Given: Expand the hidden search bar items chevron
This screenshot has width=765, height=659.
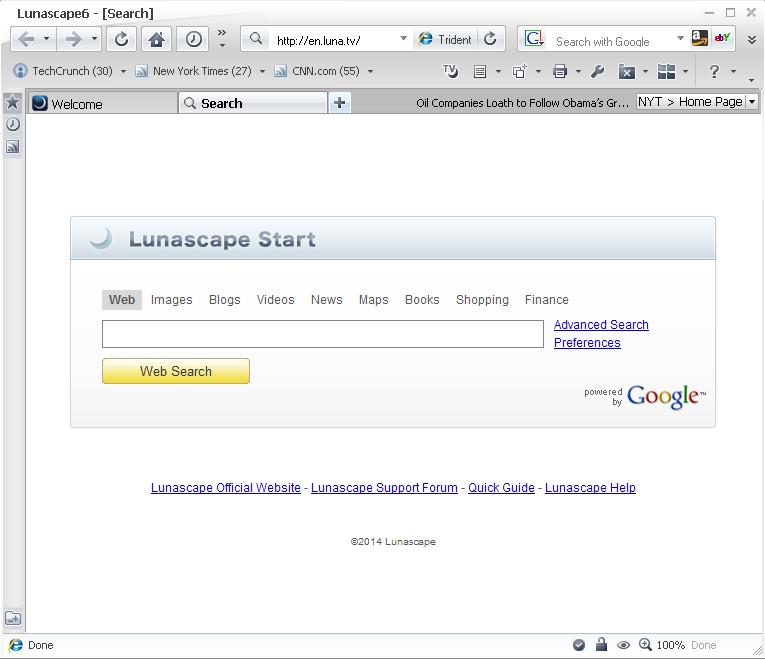Looking at the screenshot, I should click(x=752, y=40).
